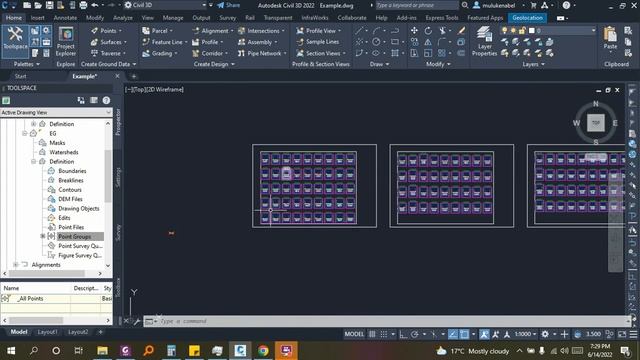The height and width of the screenshot is (360, 640).
Task: Click the Feature Line button
Action: (164, 42)
